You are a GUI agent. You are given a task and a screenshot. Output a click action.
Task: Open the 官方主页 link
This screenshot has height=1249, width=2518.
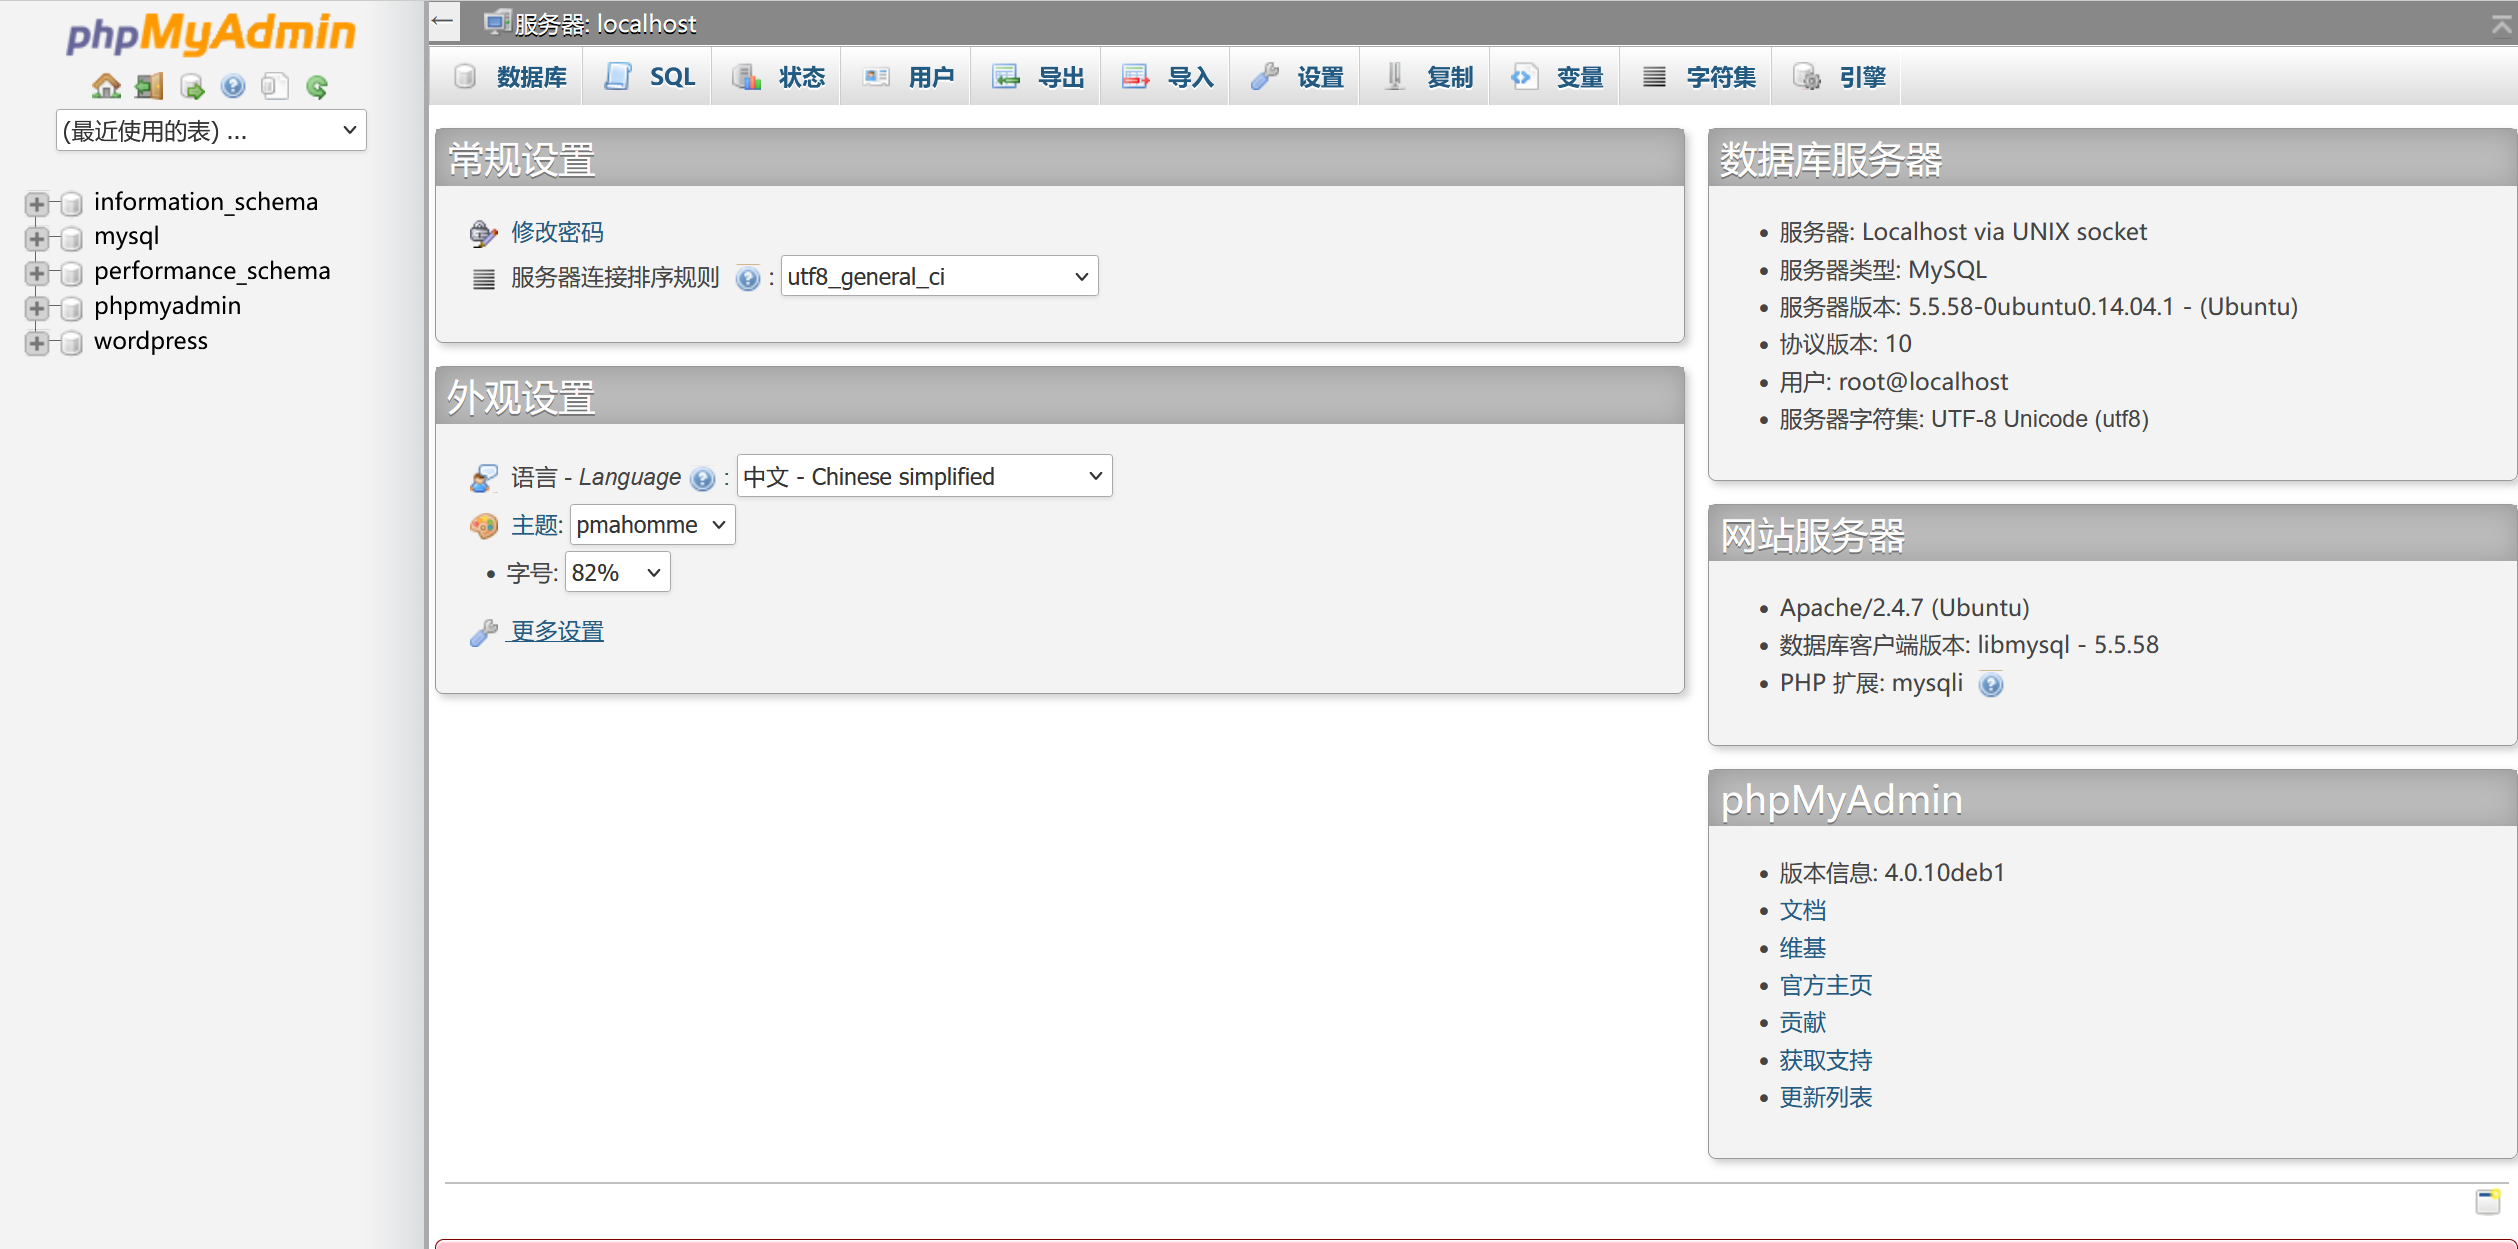pyautogui.click(x=1825, y=985)
